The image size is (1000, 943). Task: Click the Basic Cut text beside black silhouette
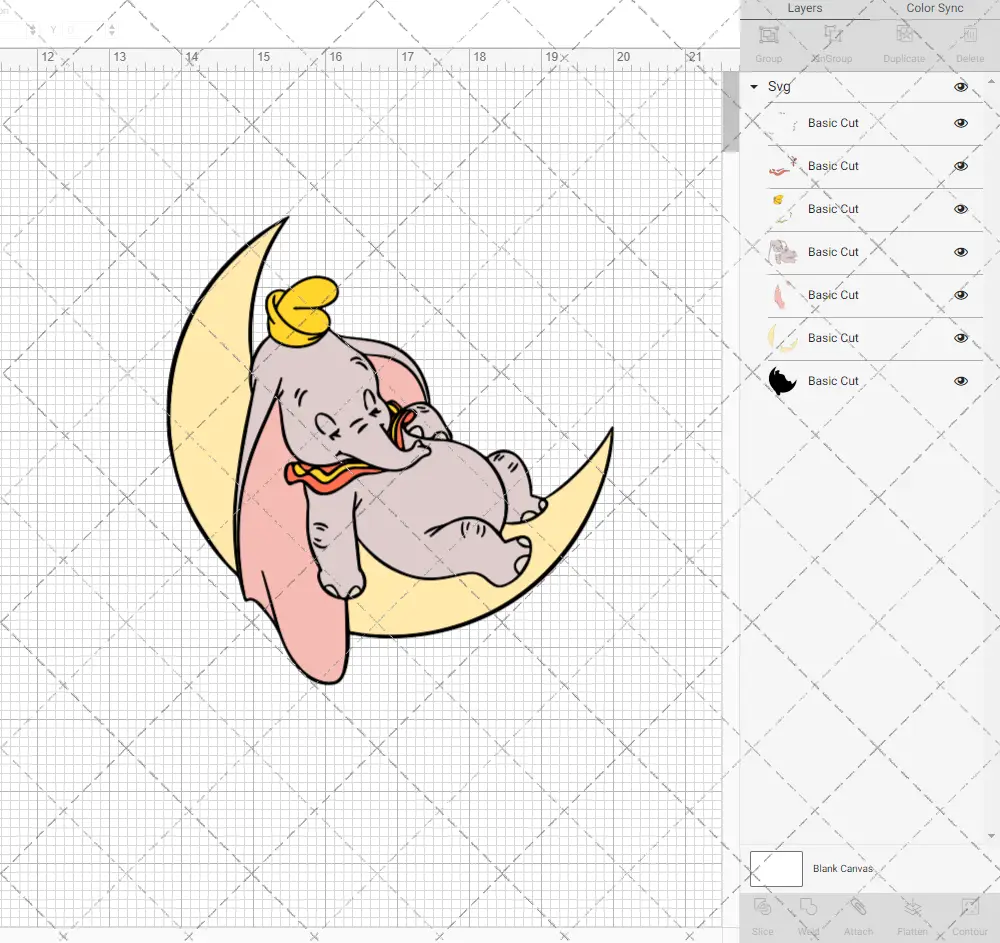click(x=833, y=381)
